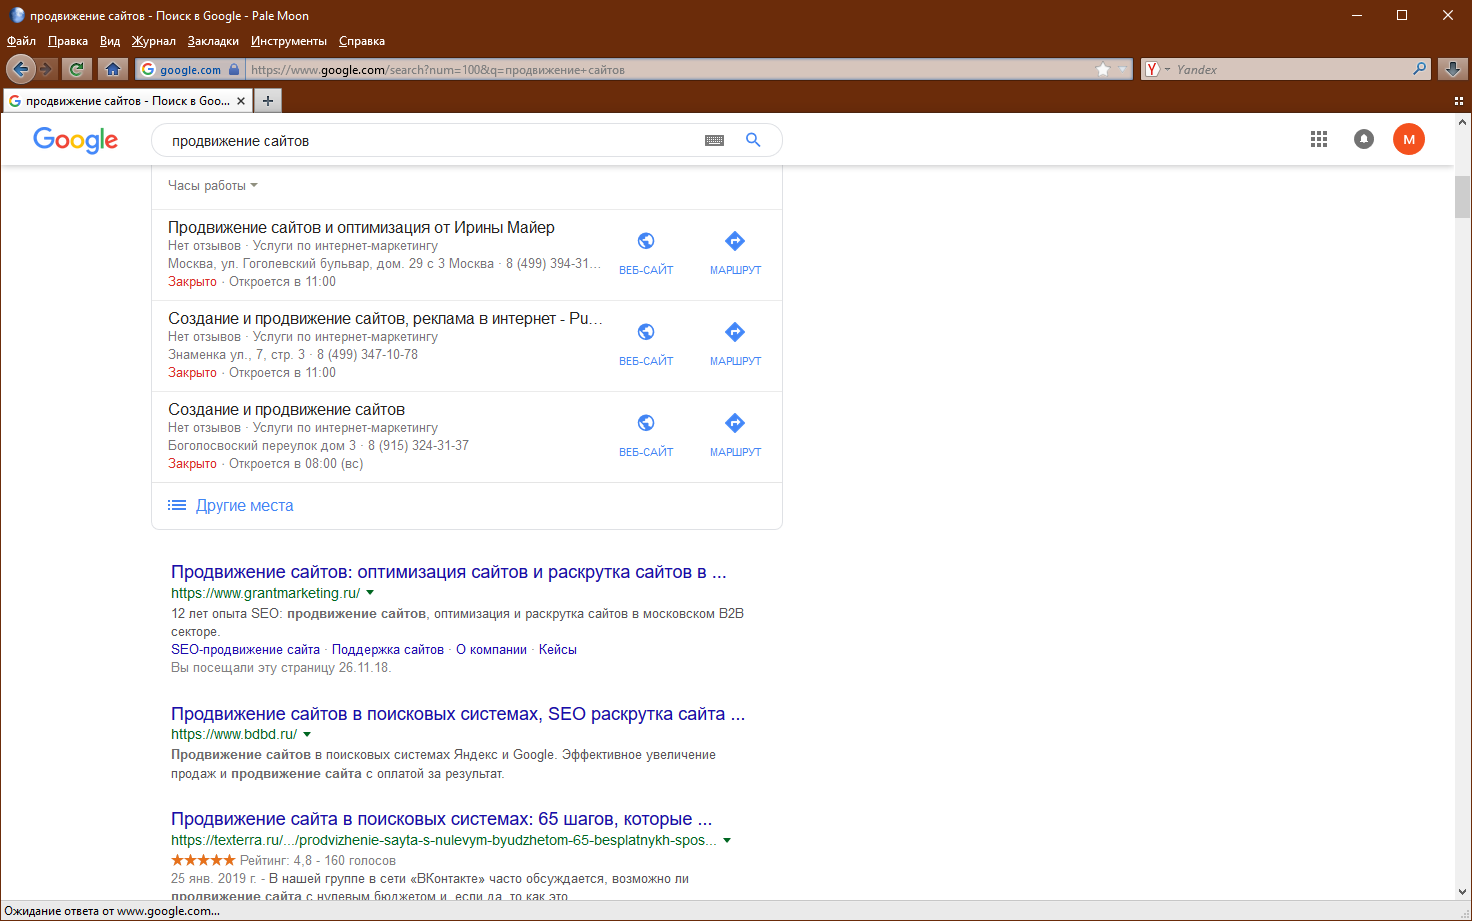
Task: Focus the Yandex search field in toolbar
Action: [1290, 70]
